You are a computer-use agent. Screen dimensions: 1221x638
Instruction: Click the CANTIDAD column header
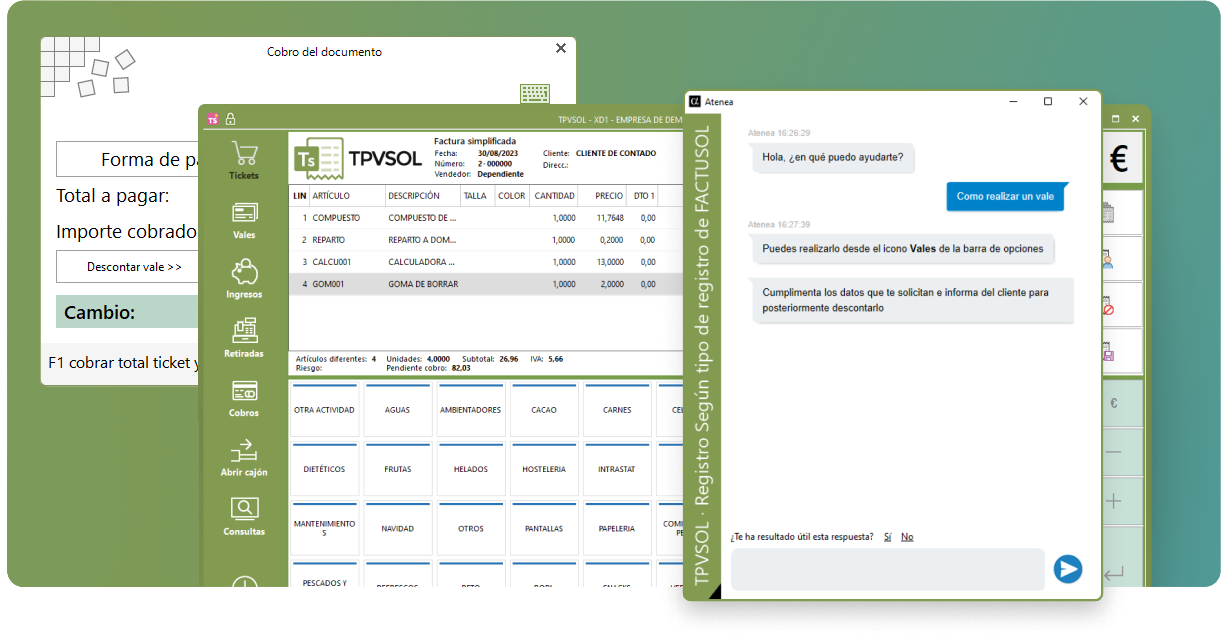[x=554, y=196]
